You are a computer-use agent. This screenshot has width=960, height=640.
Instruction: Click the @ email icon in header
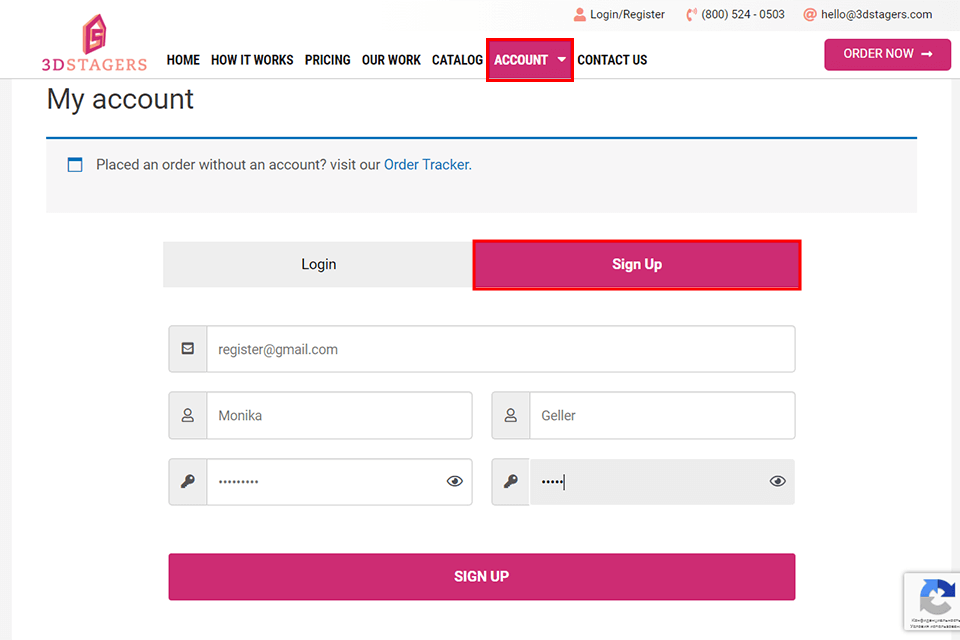(x=810, y=15)
